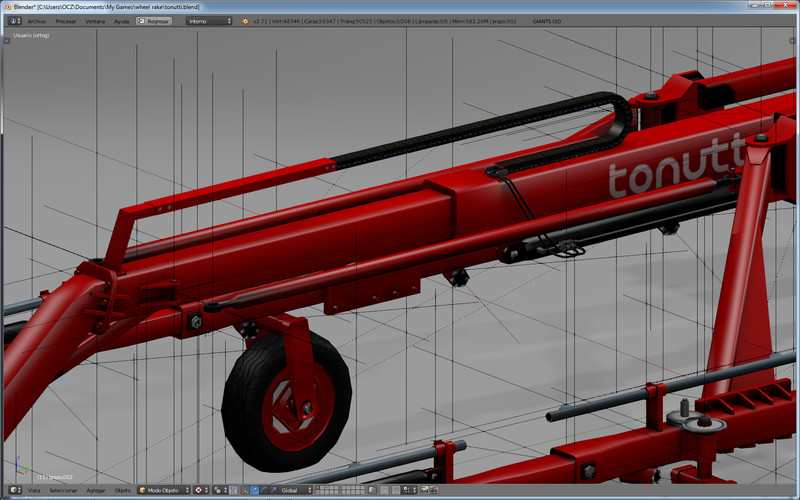The height and width of the screenshot is (500, 800).
Task: Open the pivot point selector
Action: tap(222, 490)
